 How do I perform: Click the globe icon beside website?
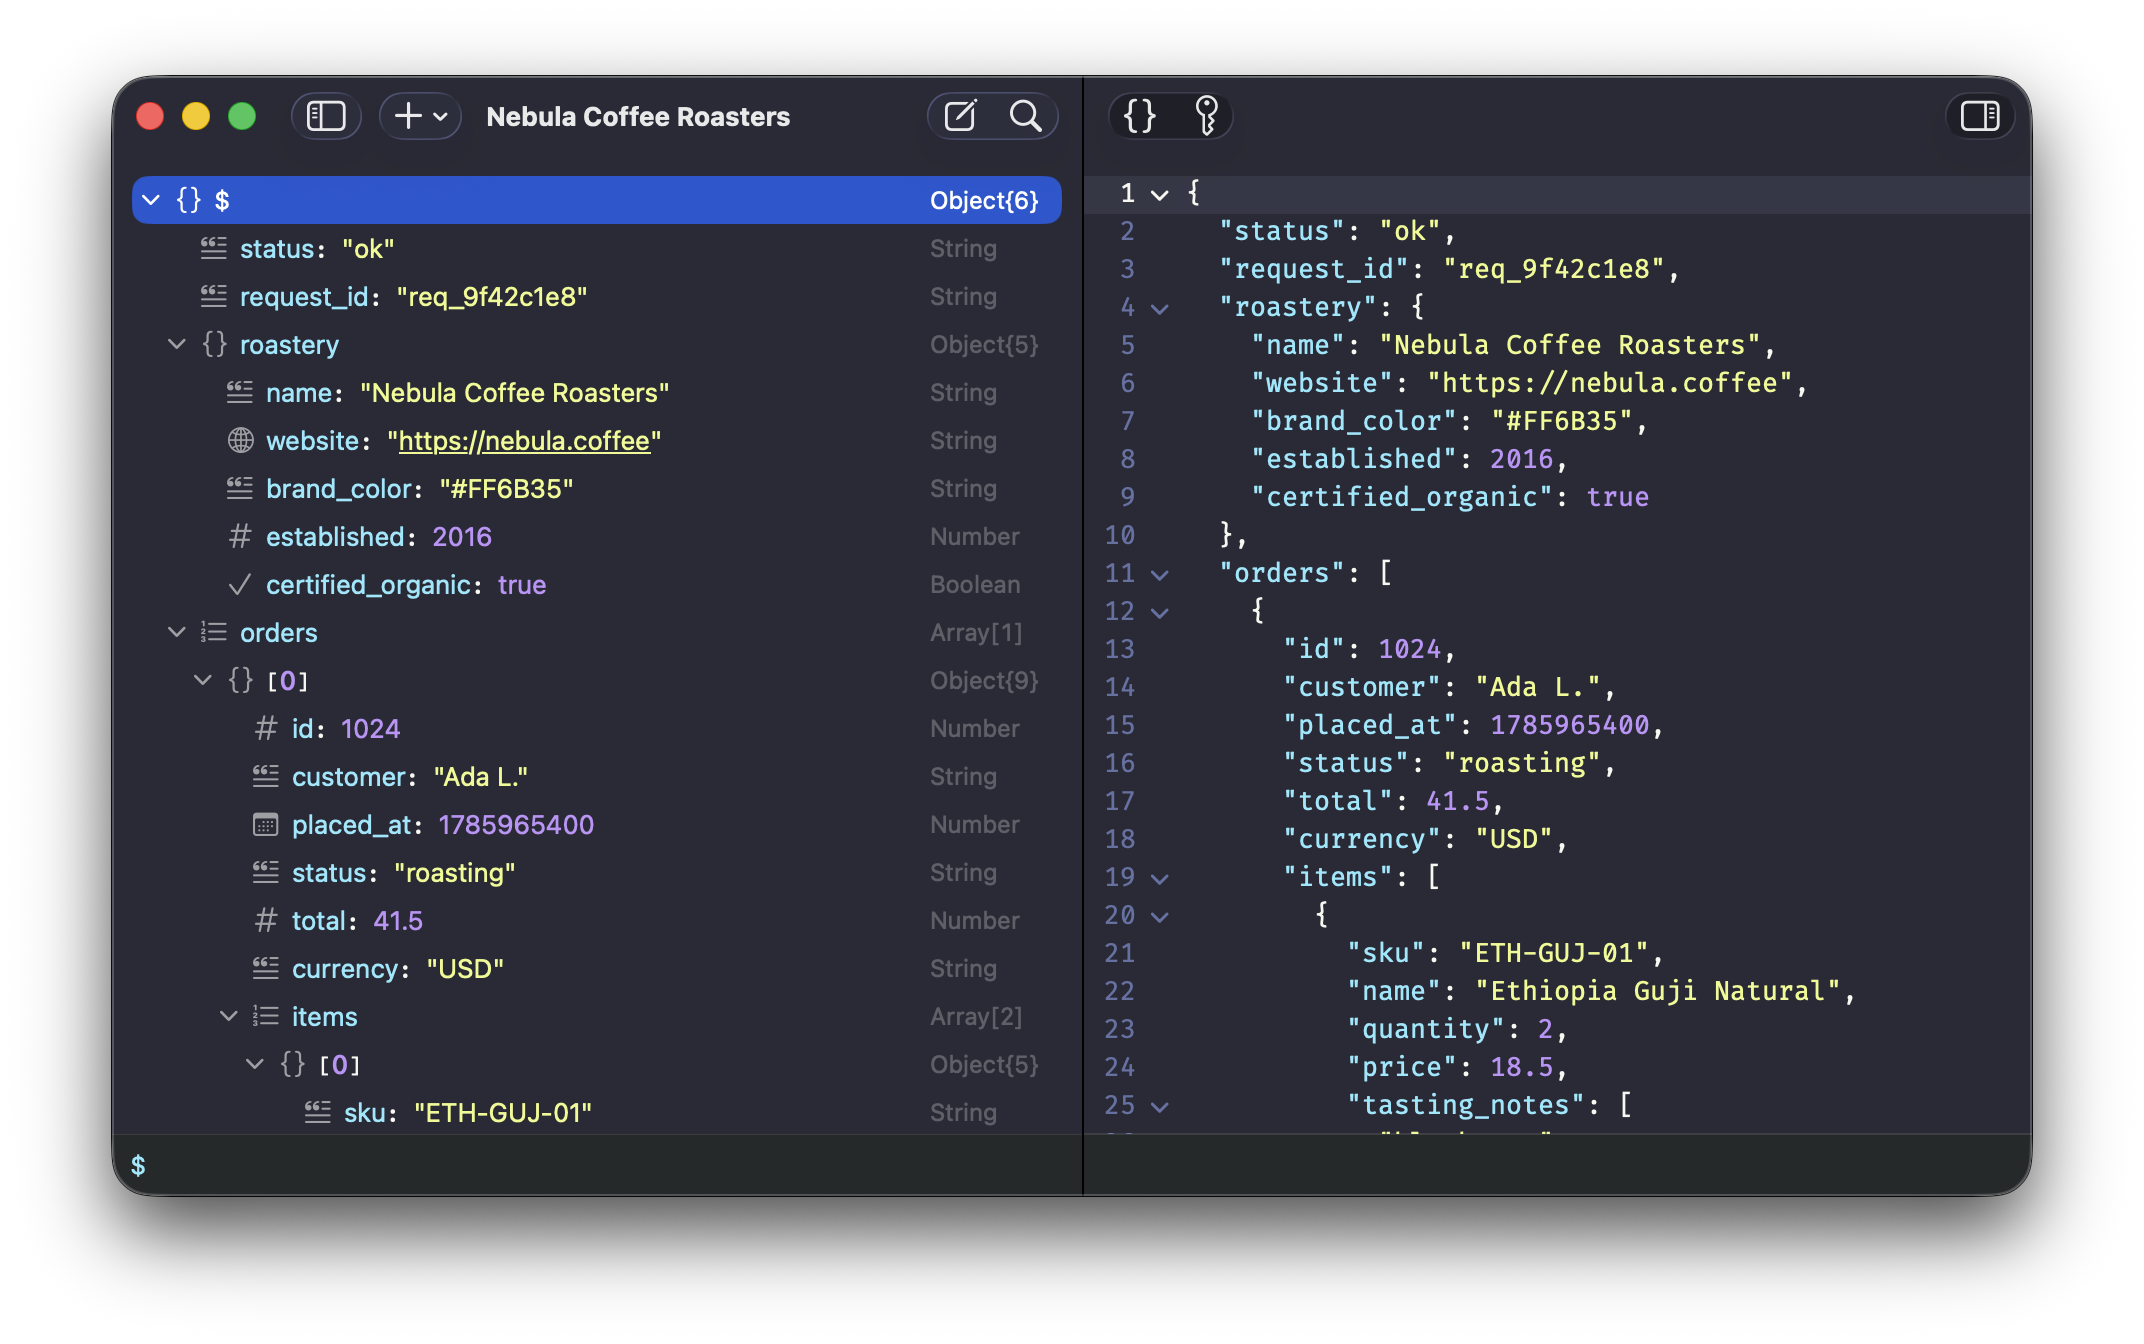point(240,440)
